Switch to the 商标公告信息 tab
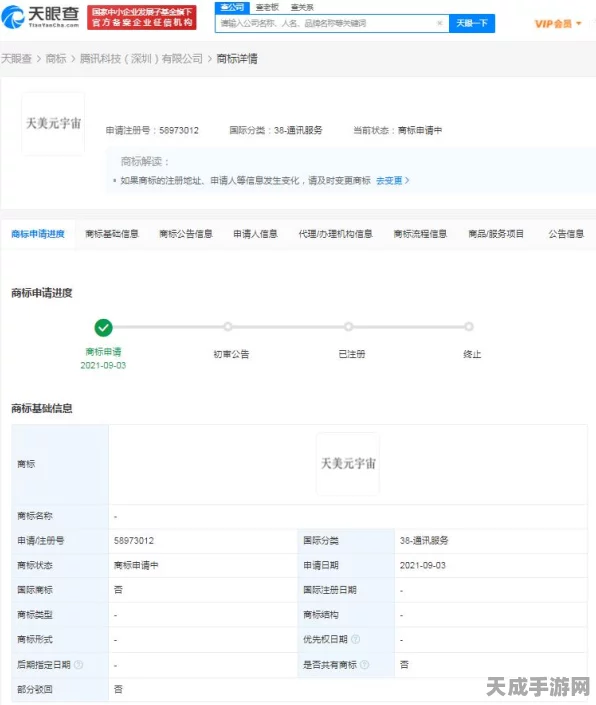Viewport: 596px width, 705px height. 186,234
